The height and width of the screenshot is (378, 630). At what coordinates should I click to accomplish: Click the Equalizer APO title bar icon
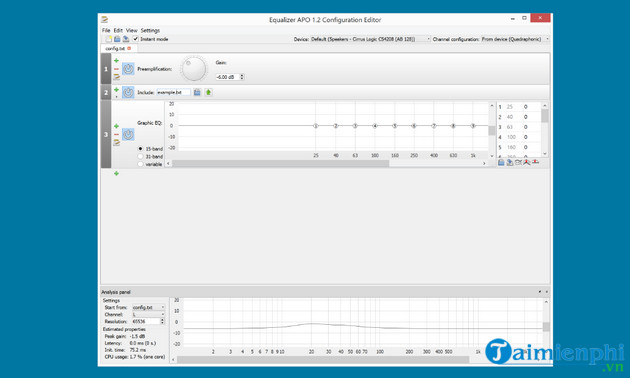point(104,19)
